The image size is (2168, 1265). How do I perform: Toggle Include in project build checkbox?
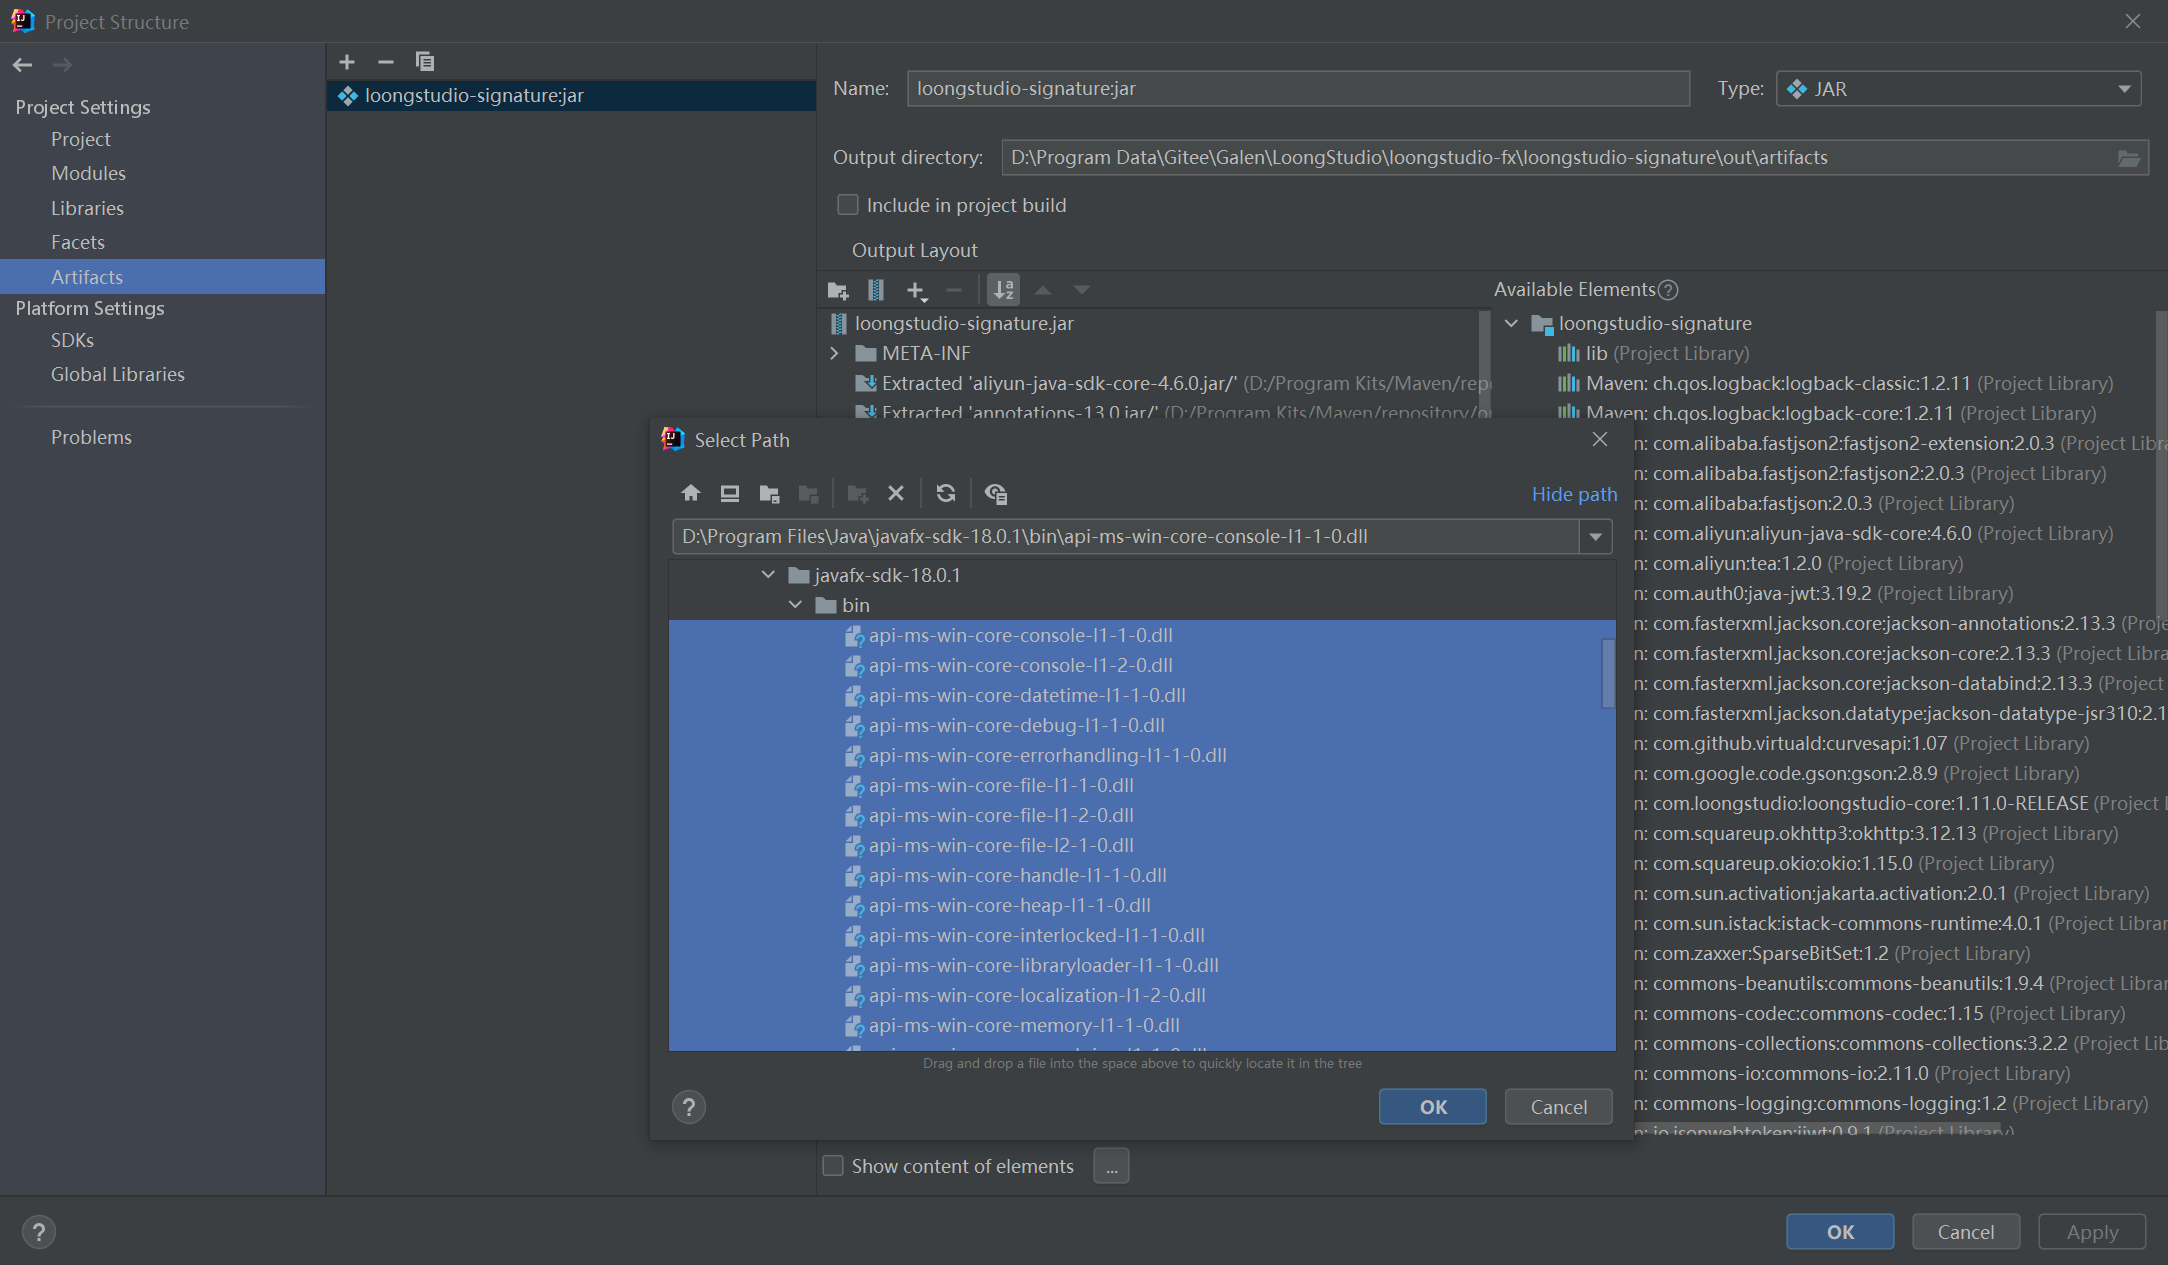(x=846, y=206)
